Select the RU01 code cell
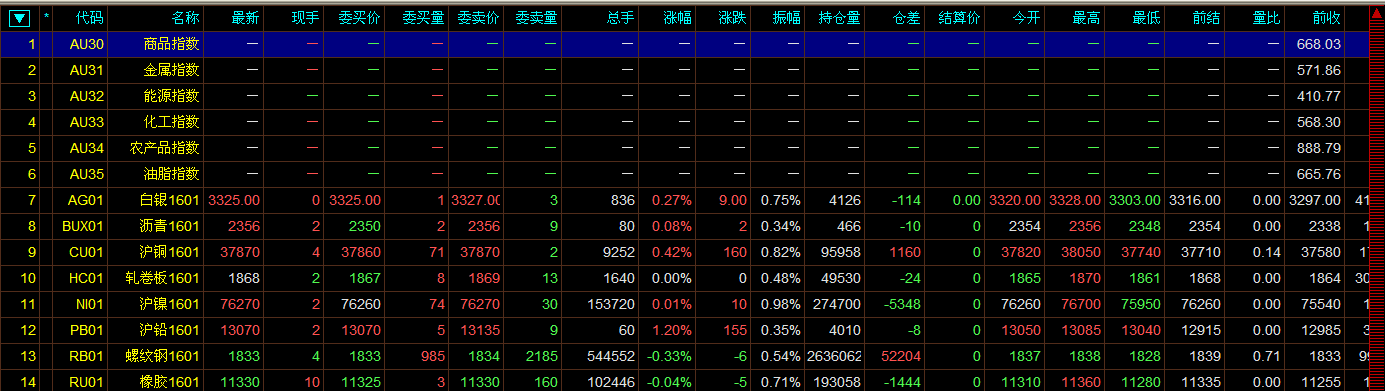 click(x=87, y=382)
